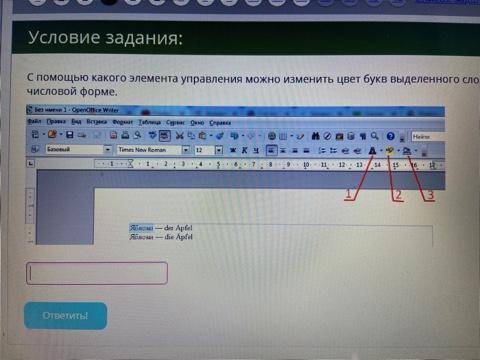Click the Open file icon
The image size is (480, 360).
coord(52,135)
